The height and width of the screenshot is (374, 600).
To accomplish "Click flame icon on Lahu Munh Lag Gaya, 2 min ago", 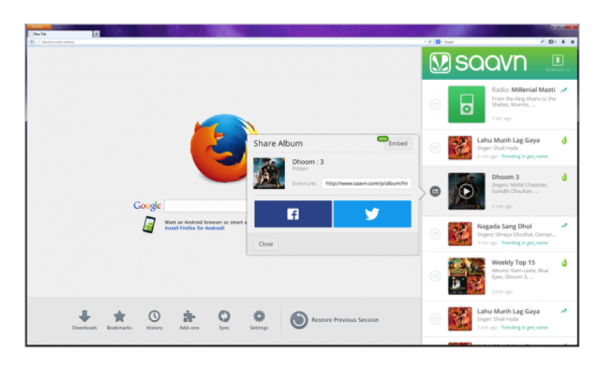I will [x=564, y=140].
